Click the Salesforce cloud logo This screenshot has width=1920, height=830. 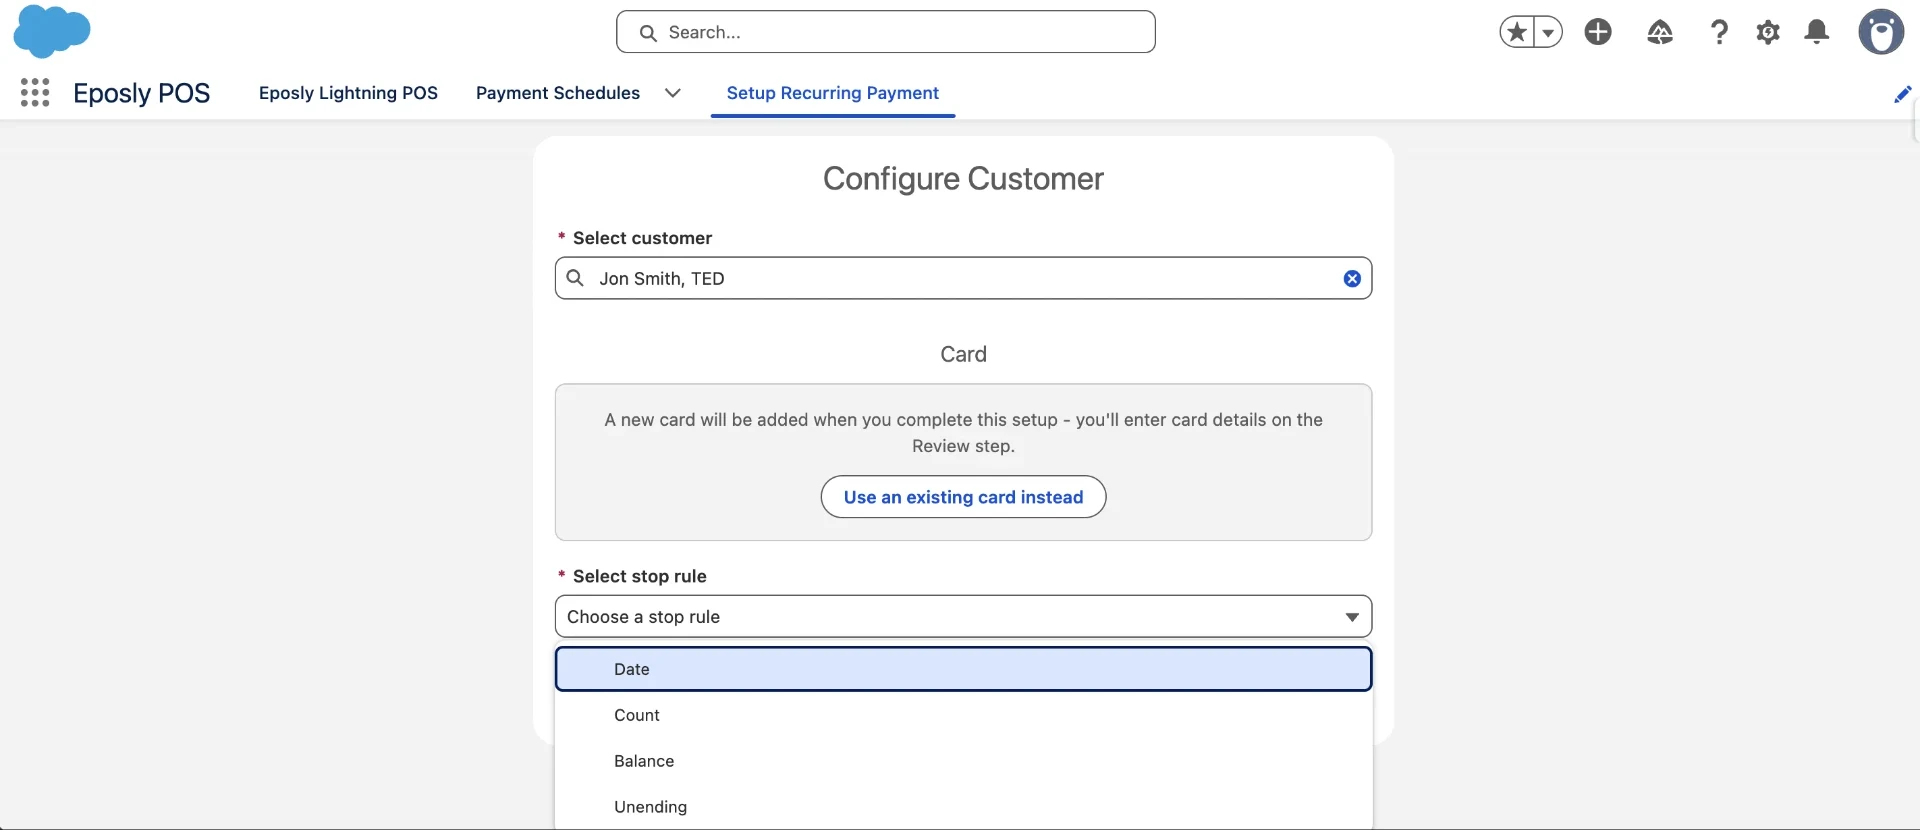click(x=52, y=31)
